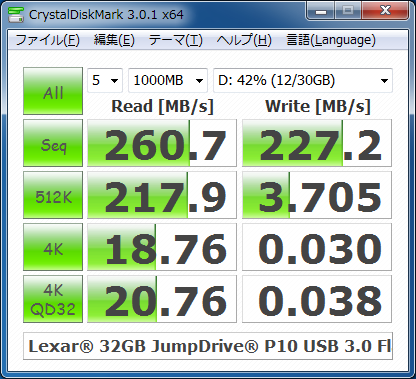Select the Seq write result 227.2

317,143
